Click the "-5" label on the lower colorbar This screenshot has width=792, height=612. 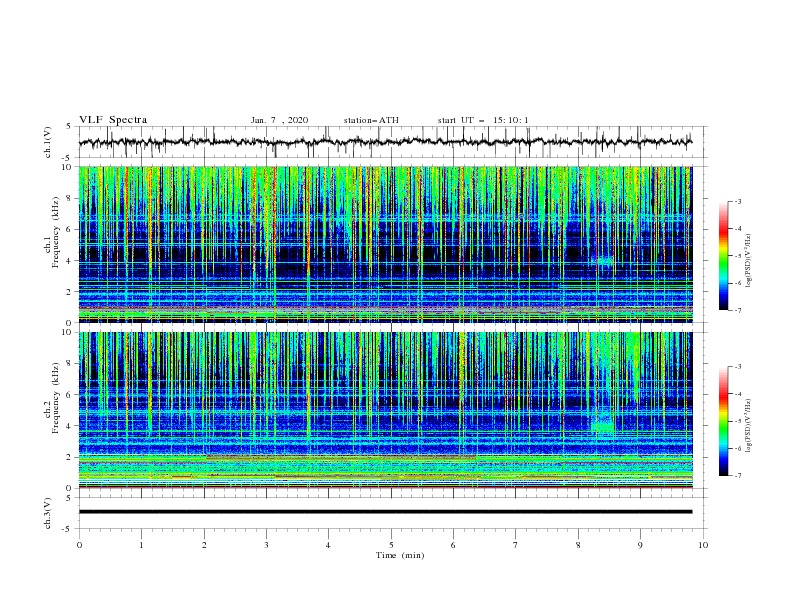[737, 421]
